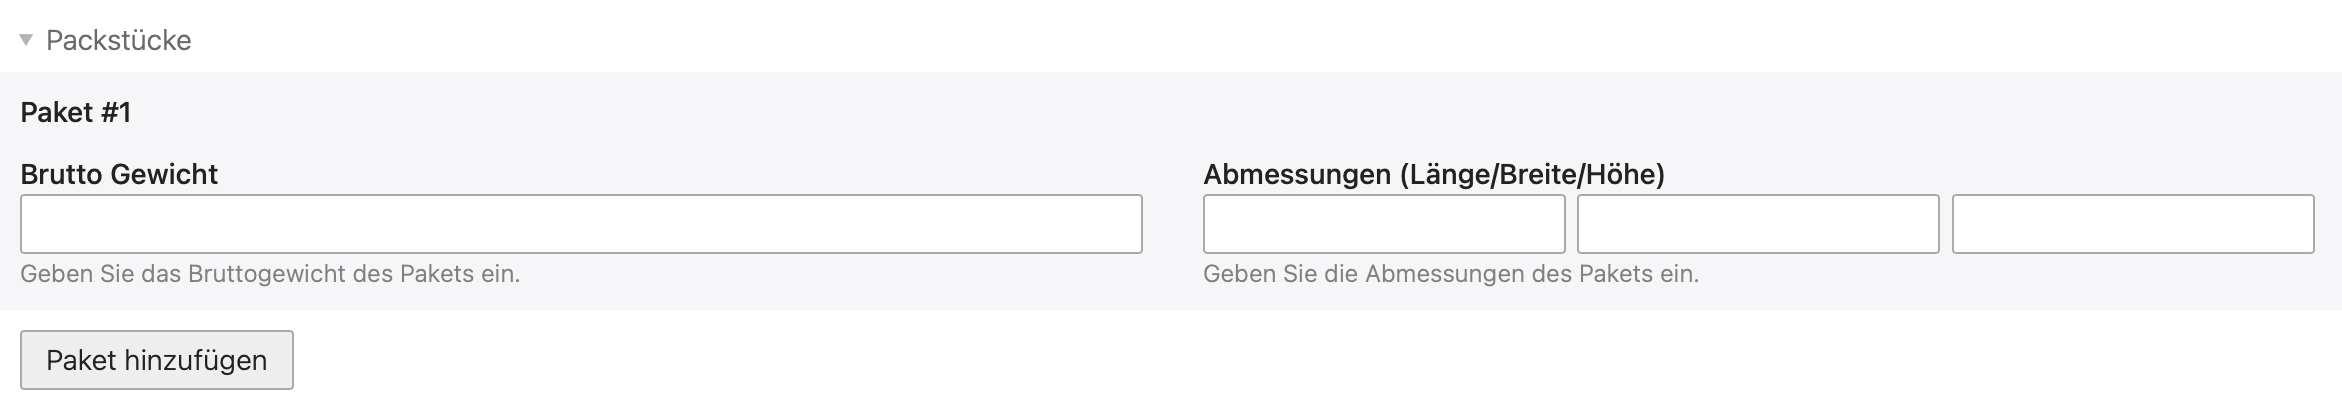Click the Brutto Gewicht field label
This screenshot has width=2342, height=416.
[119, 174]
